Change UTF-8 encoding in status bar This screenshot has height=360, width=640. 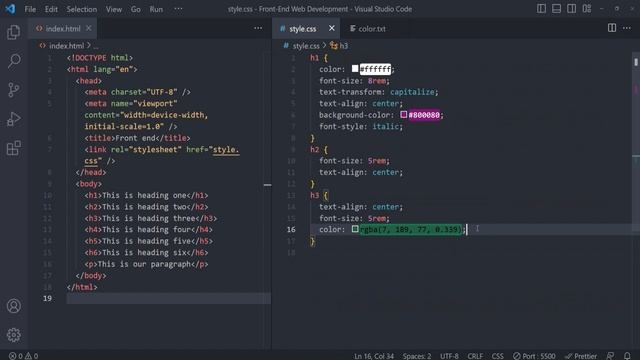tap(449, 356)
